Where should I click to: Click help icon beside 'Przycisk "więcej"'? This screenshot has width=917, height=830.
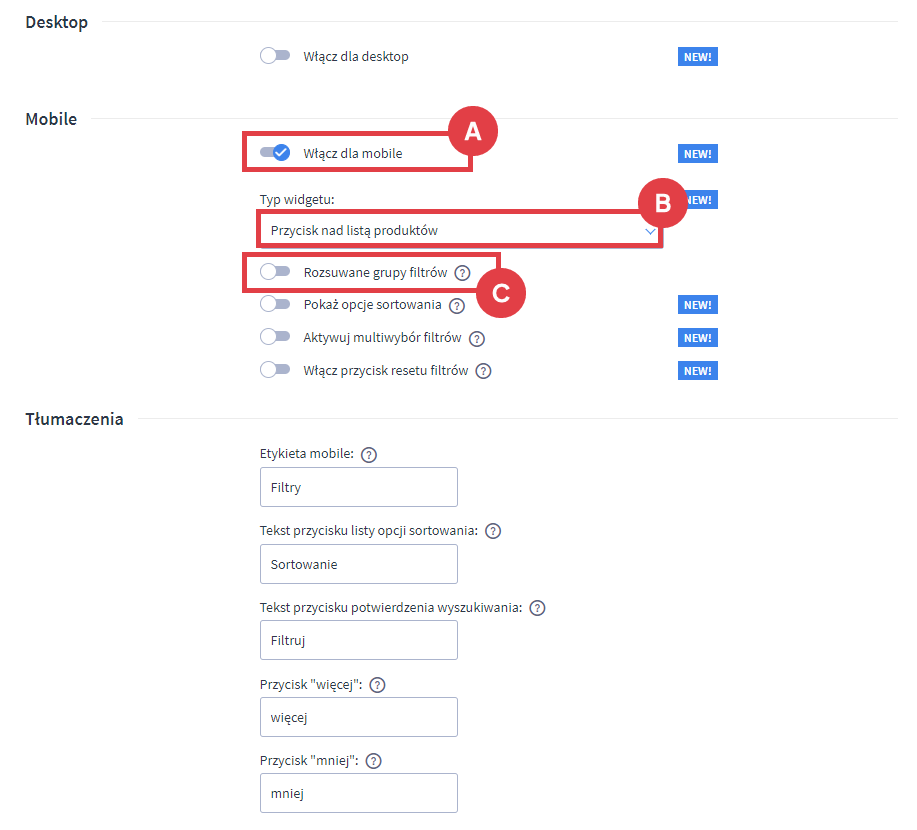(x=377, y=685)
